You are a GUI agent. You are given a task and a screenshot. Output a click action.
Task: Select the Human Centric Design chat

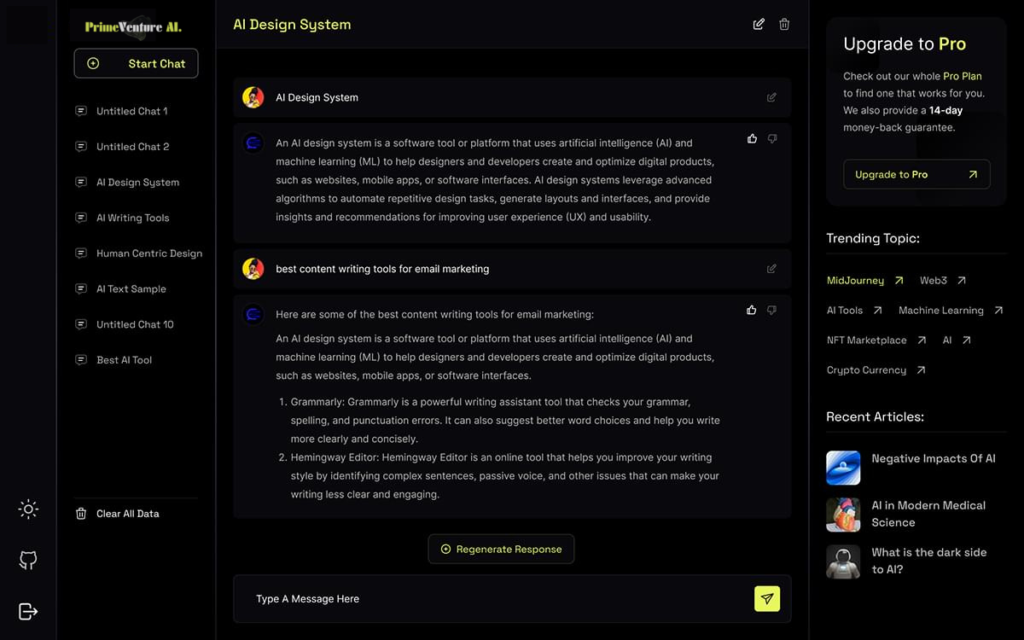coord(148,254)
